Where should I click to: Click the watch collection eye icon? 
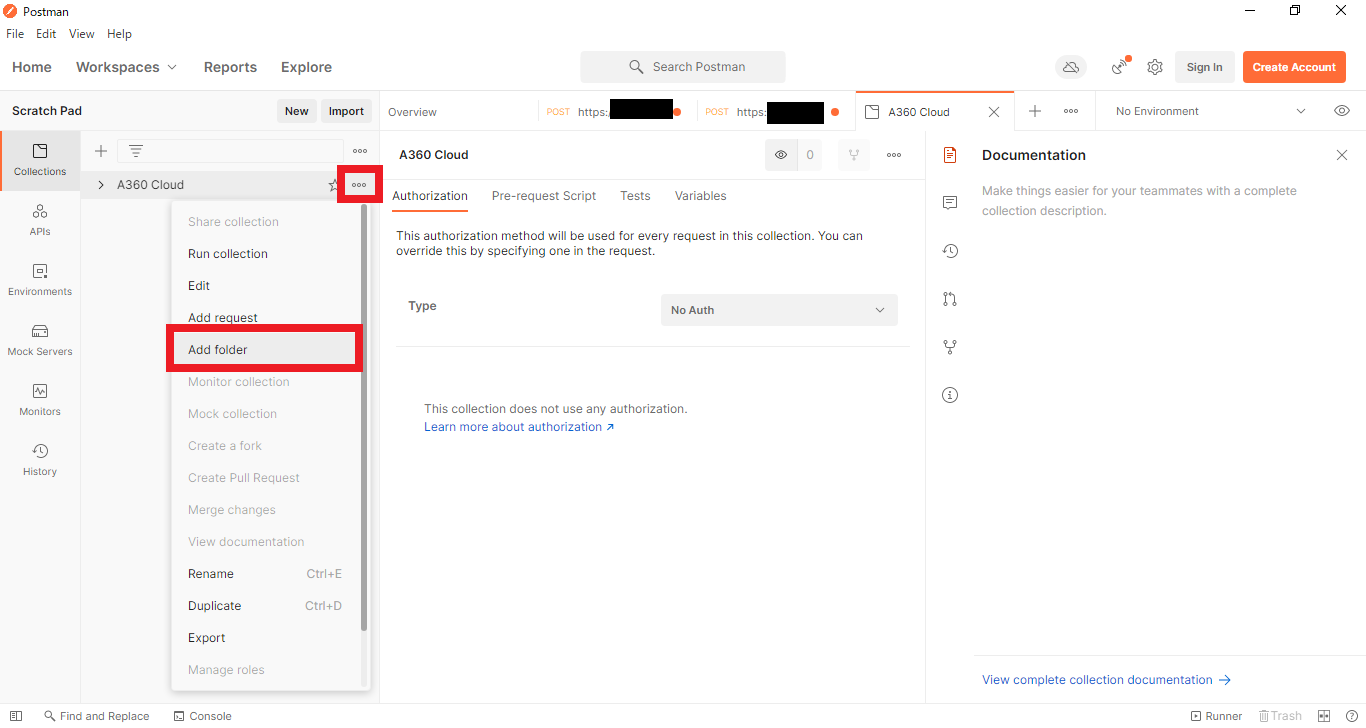coord(781,155)
